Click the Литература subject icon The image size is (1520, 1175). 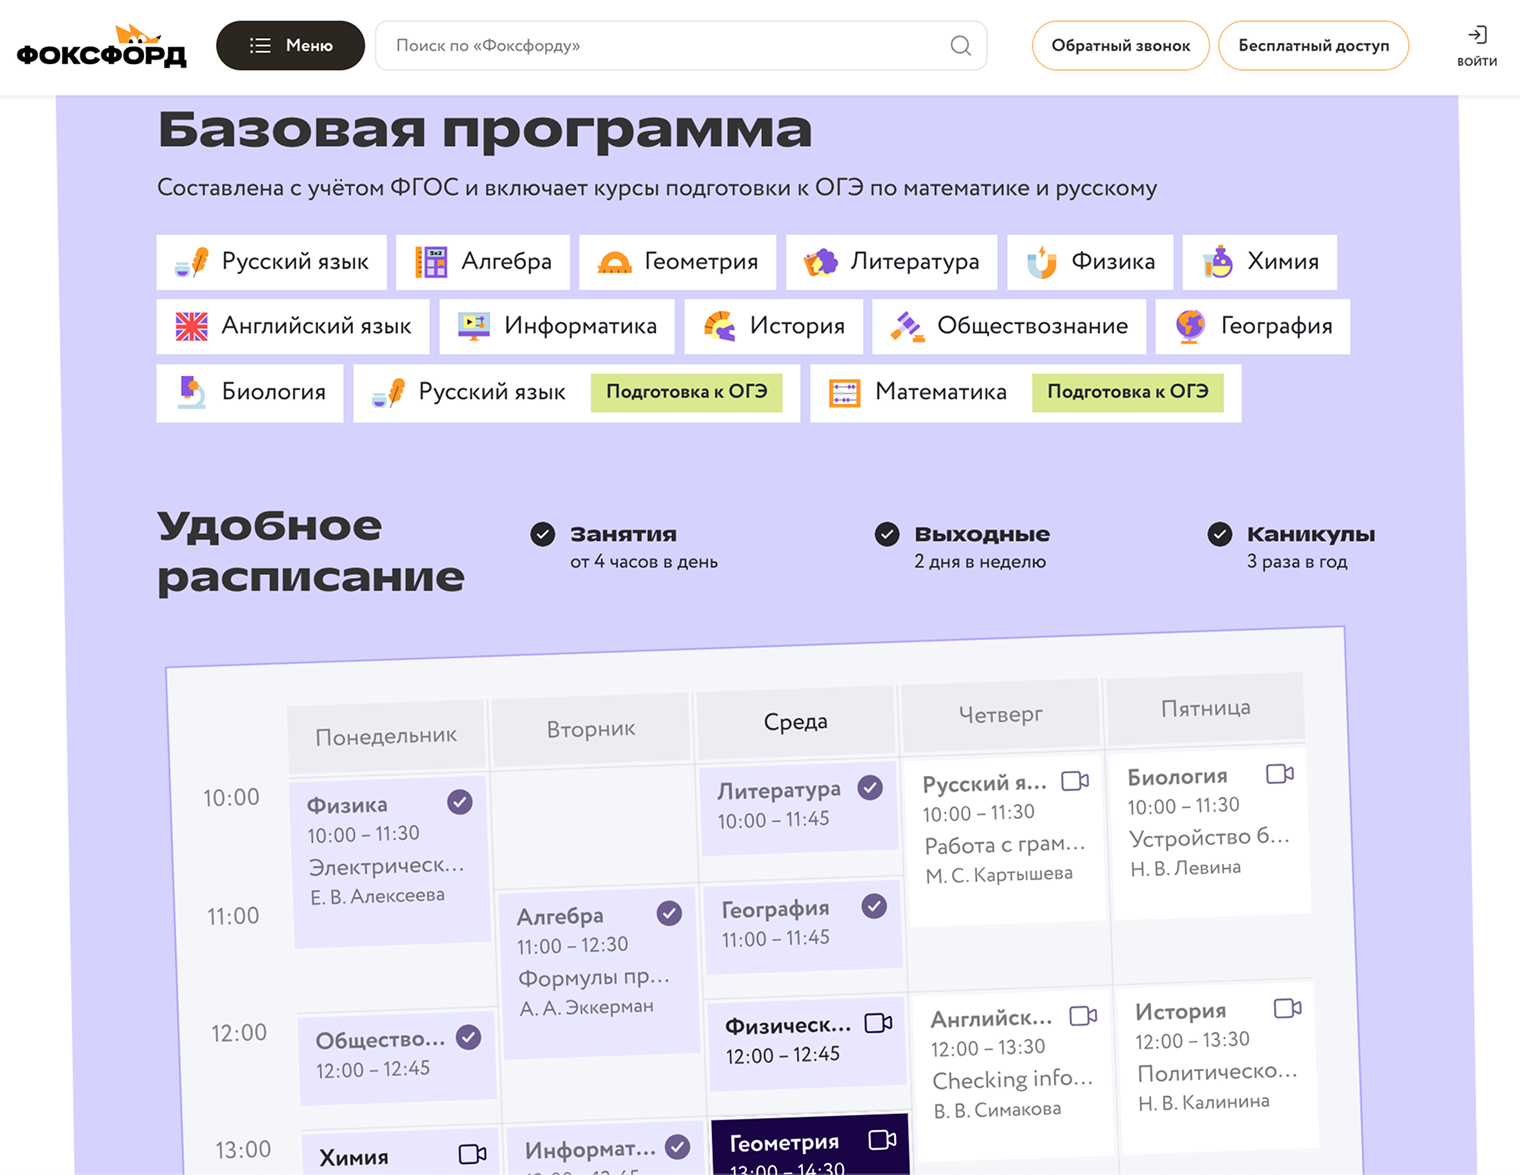821,262
